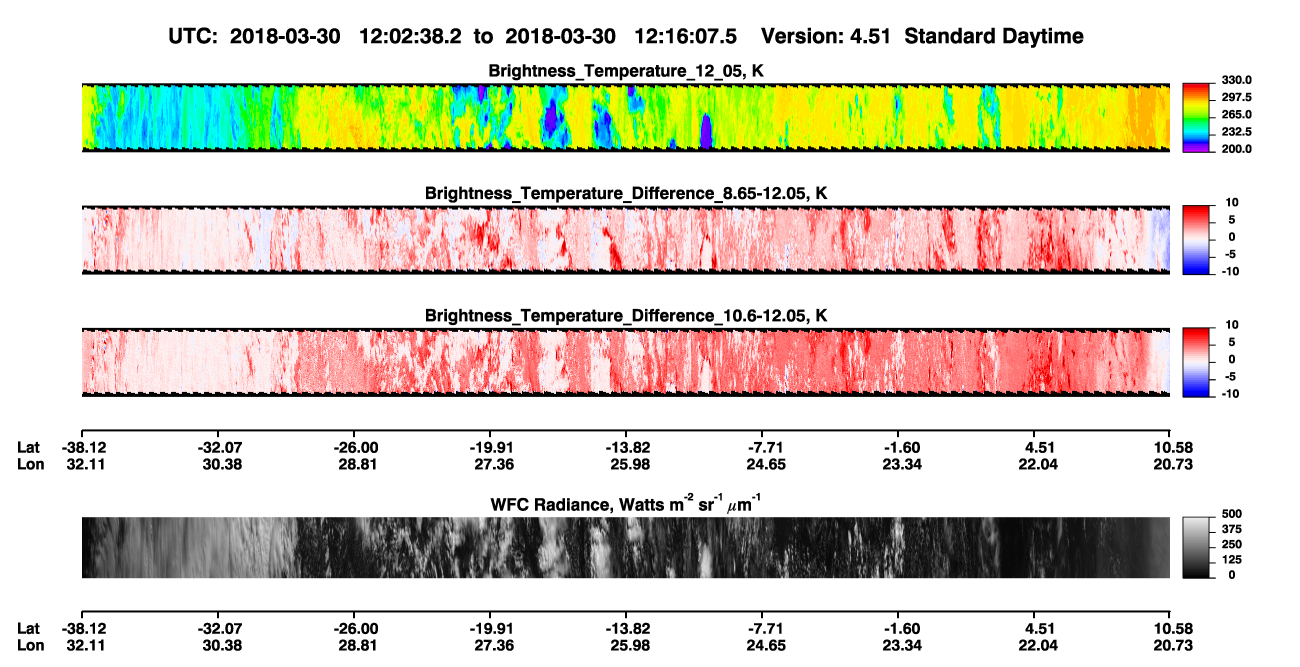This screenshot has width=1300, height=667.
Task: Select the WFC Radiance grayscale image strip
Action: tap(625, 547)
